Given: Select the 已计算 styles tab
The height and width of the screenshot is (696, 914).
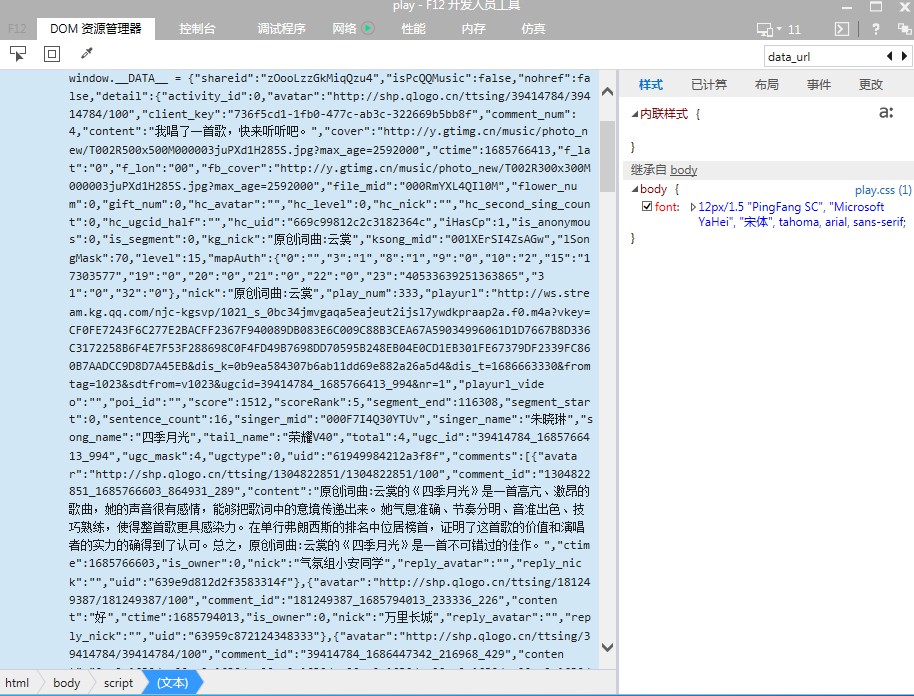Looking at the screenshot, I should pyautogui.click(x=709, y=85).
